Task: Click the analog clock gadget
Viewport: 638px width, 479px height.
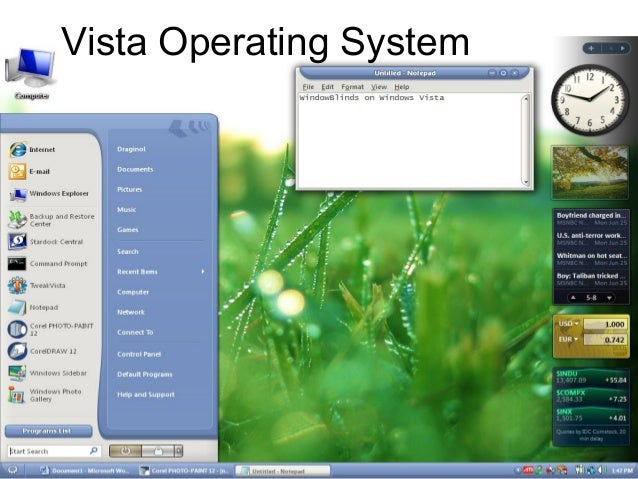Action: click(590, 100)
